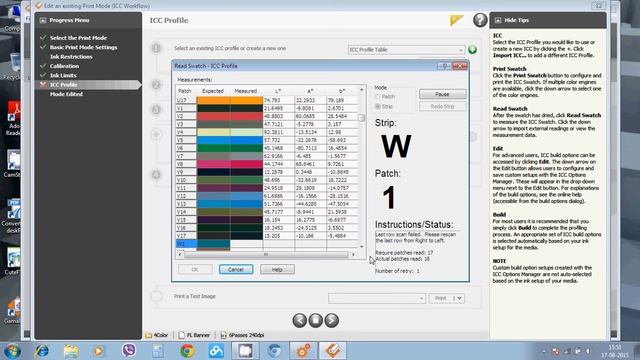640x360 pixels.
Task: Click the horizontal scrollbar of measurements table
Action: click(266, 255)
